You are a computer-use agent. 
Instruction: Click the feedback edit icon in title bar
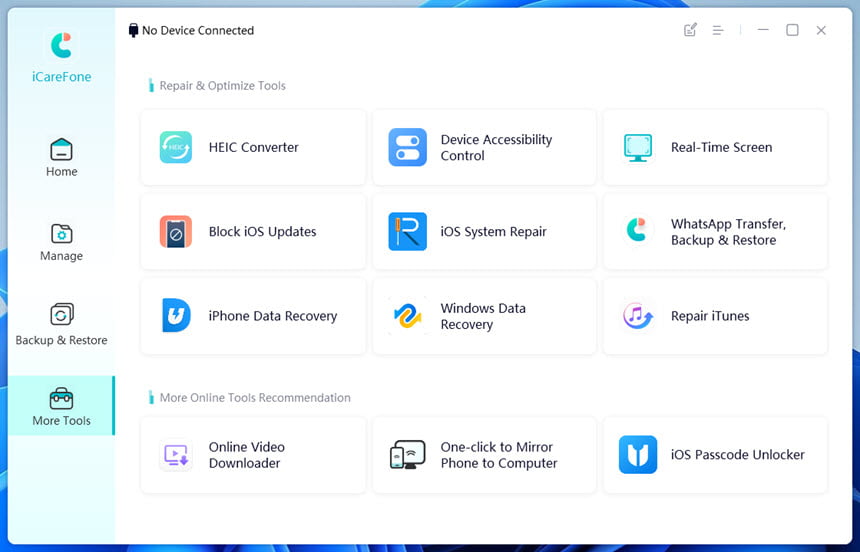[x=690, y=30]
